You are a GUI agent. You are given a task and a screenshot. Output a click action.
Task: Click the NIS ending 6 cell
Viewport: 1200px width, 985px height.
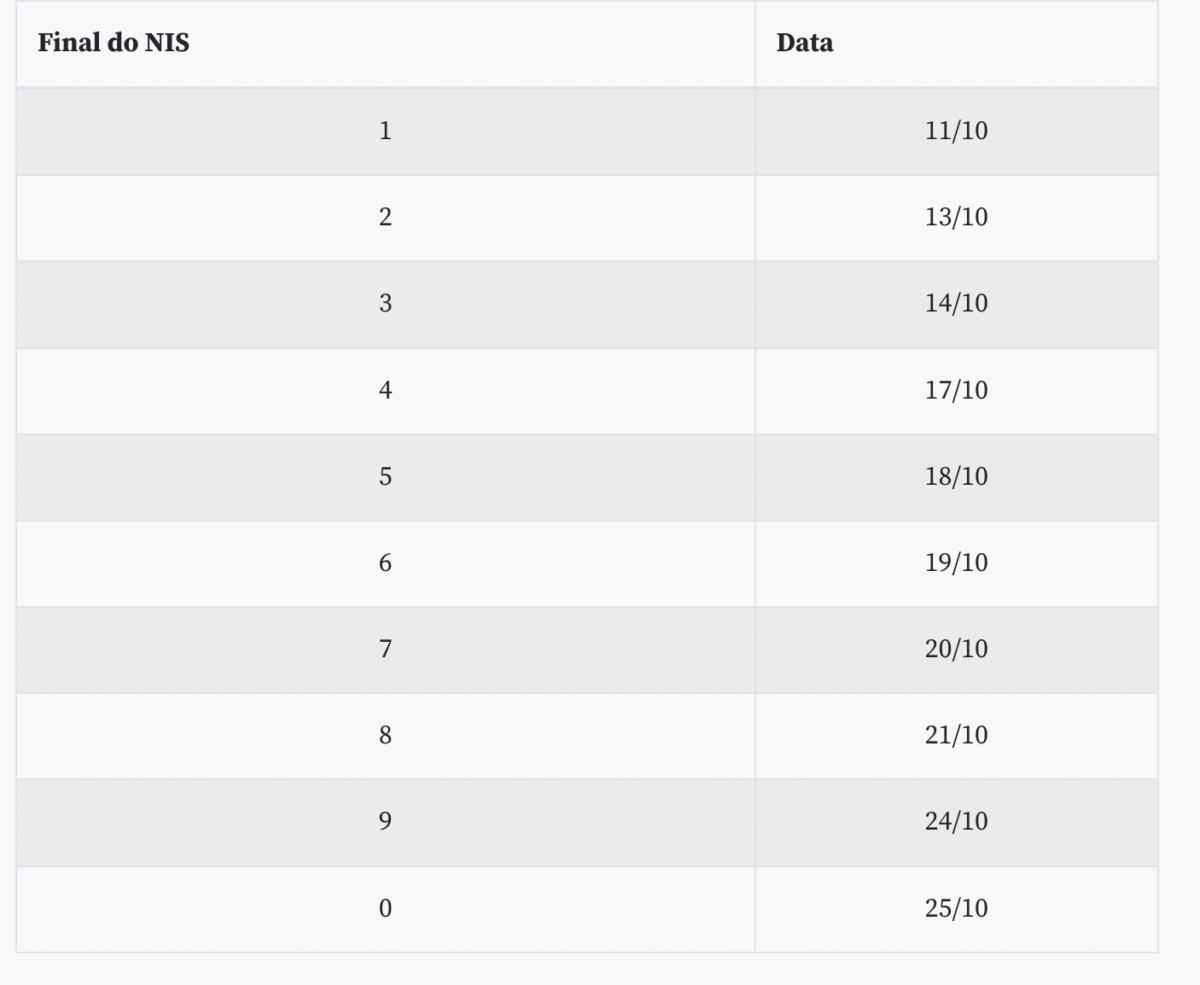pos(385,563)
